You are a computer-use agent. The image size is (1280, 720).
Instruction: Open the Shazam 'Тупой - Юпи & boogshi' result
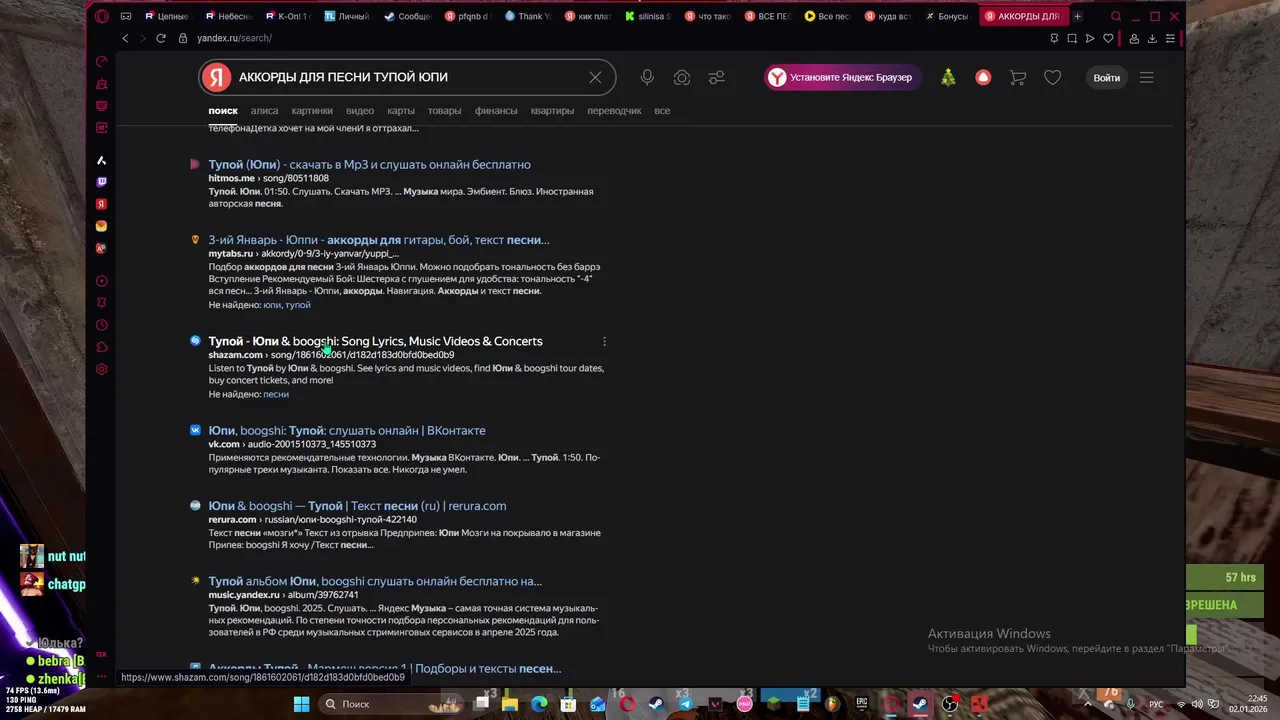375,341
